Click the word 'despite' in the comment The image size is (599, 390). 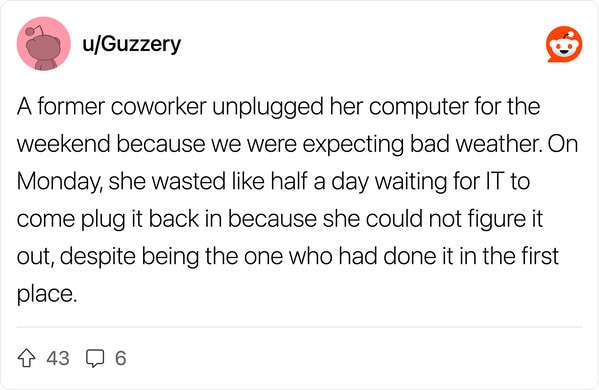(x=97, y=257)
